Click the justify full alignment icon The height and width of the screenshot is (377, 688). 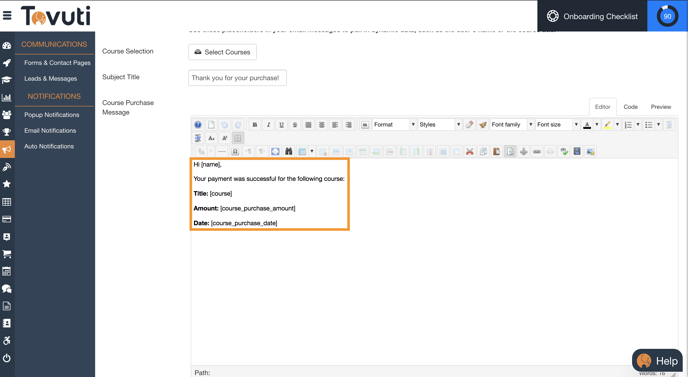coord(308,125)
